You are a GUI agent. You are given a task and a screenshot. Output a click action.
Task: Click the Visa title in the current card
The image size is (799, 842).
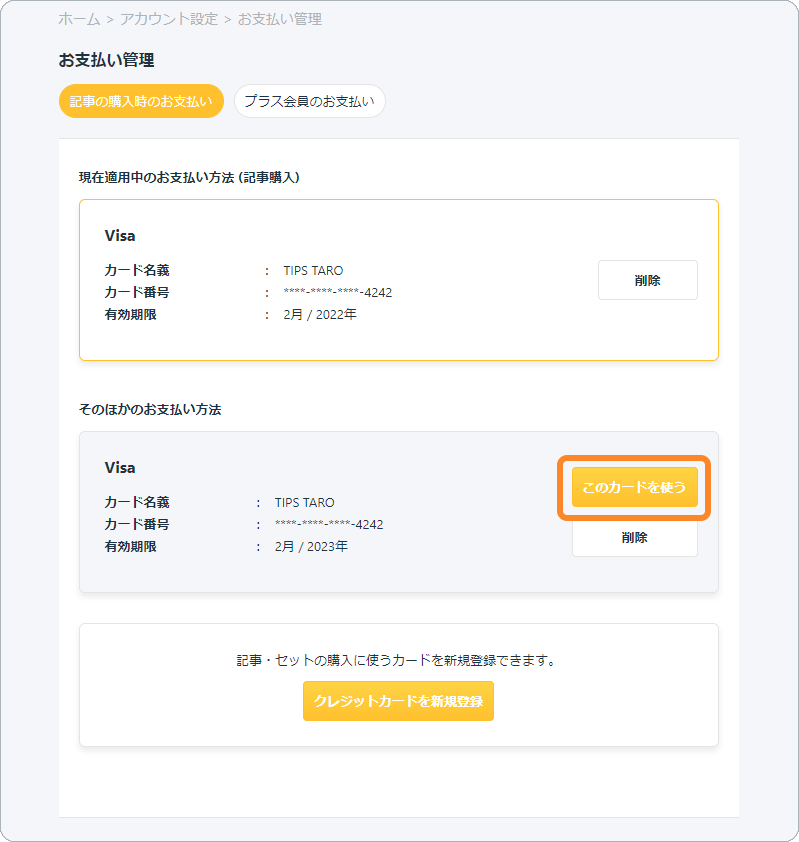(120, 236)
